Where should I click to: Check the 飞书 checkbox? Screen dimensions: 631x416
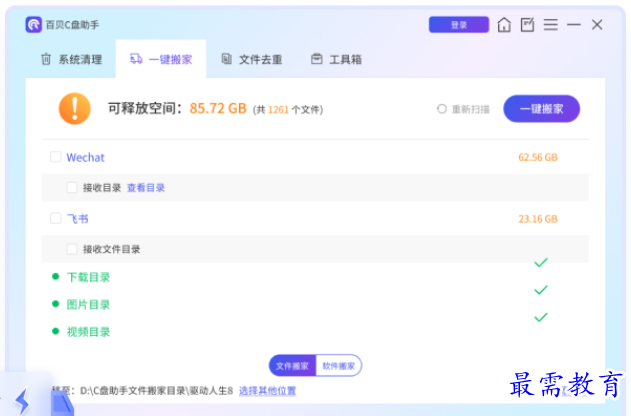[56, 218]
